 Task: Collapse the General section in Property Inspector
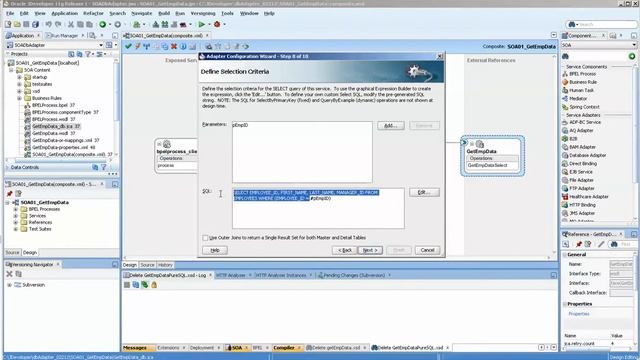[565, 255]
